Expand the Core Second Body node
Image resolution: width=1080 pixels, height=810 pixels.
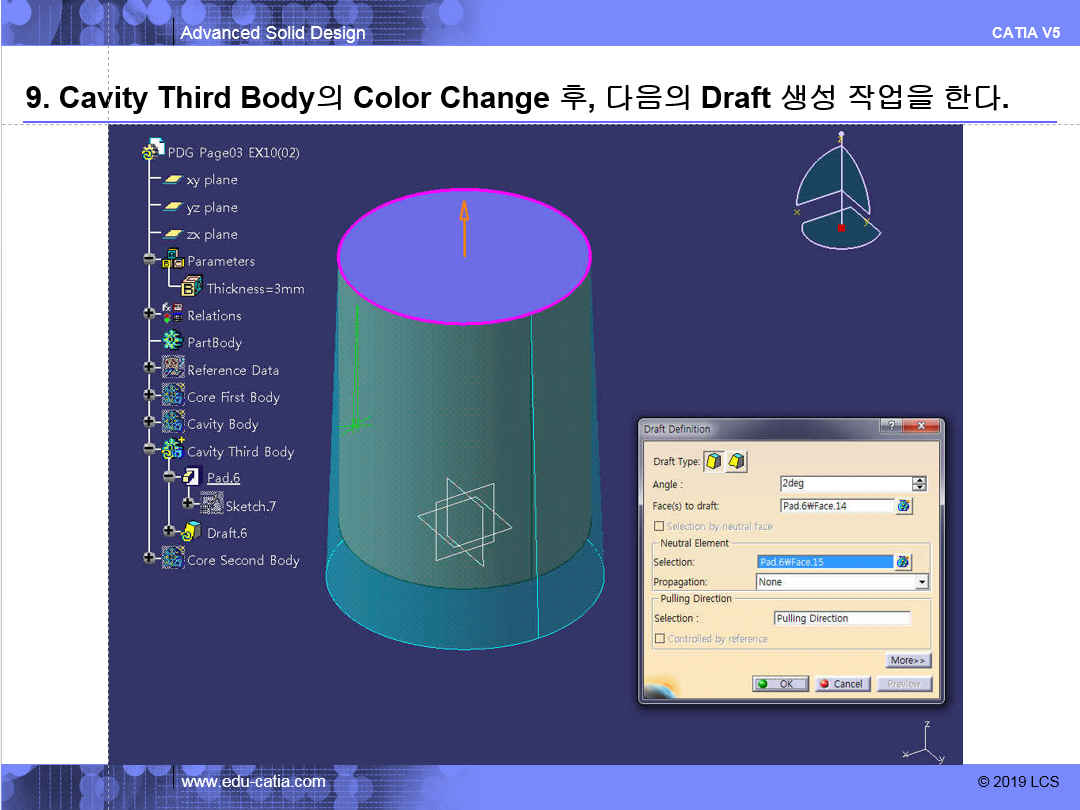coord(149,560)
